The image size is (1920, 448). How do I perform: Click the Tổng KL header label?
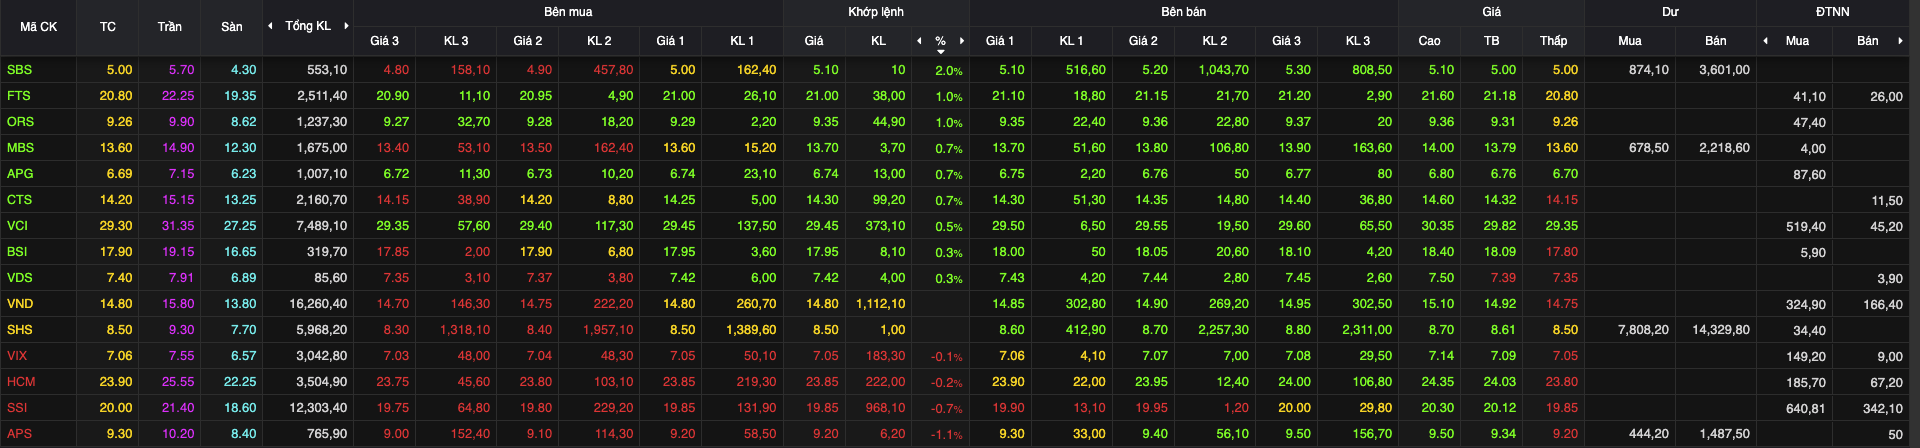point(308,26)
